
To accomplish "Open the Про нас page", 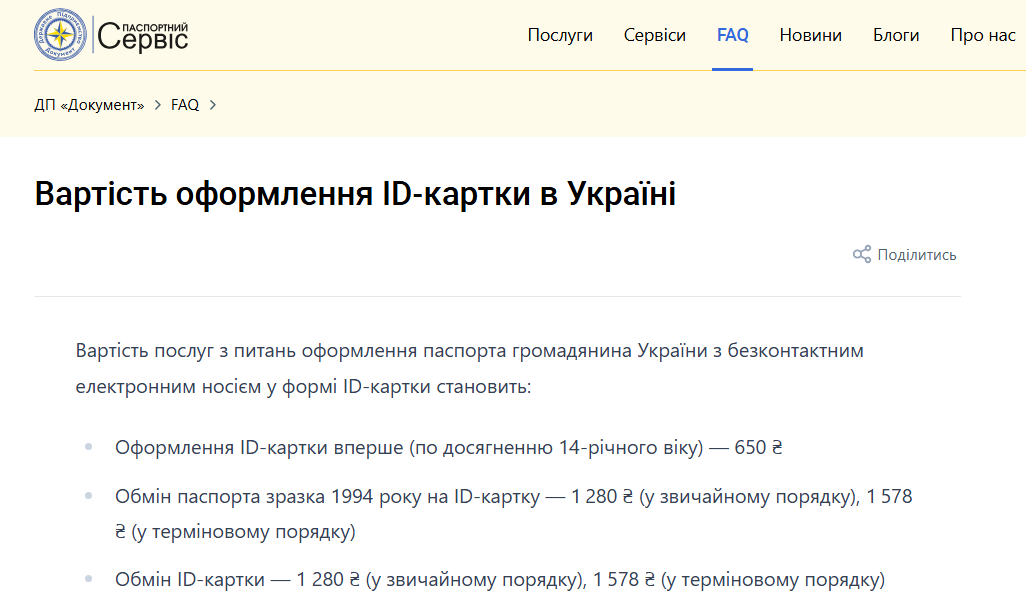I will (x=981, y=34).
